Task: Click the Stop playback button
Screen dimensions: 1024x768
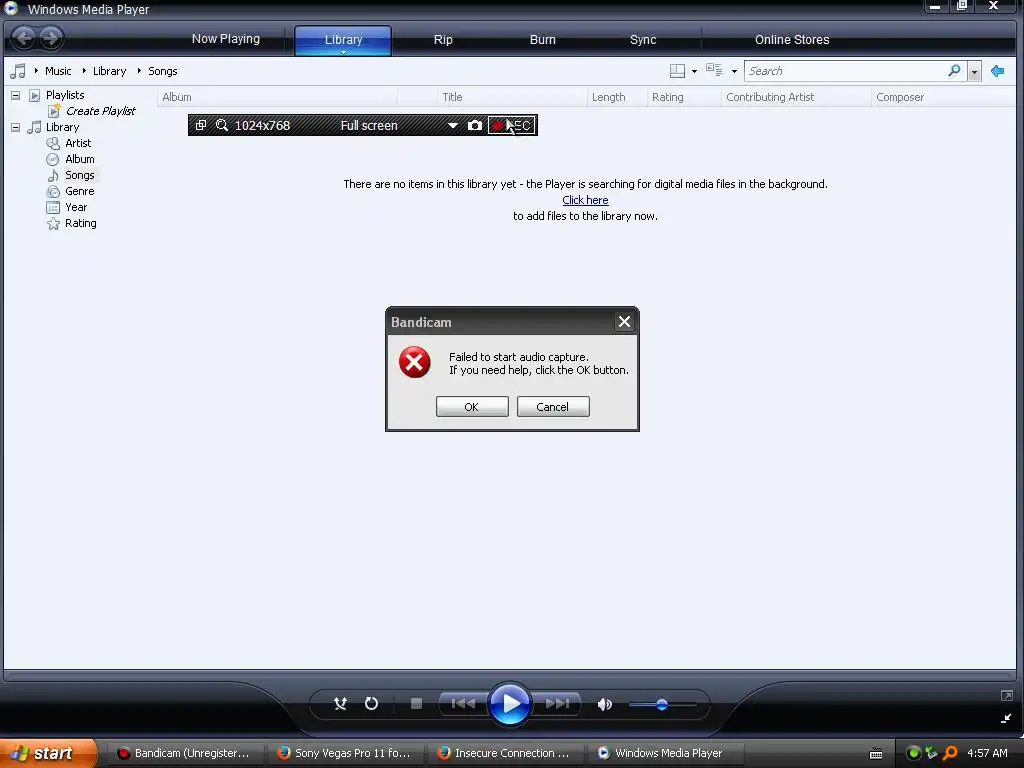Action: [416, 703]
